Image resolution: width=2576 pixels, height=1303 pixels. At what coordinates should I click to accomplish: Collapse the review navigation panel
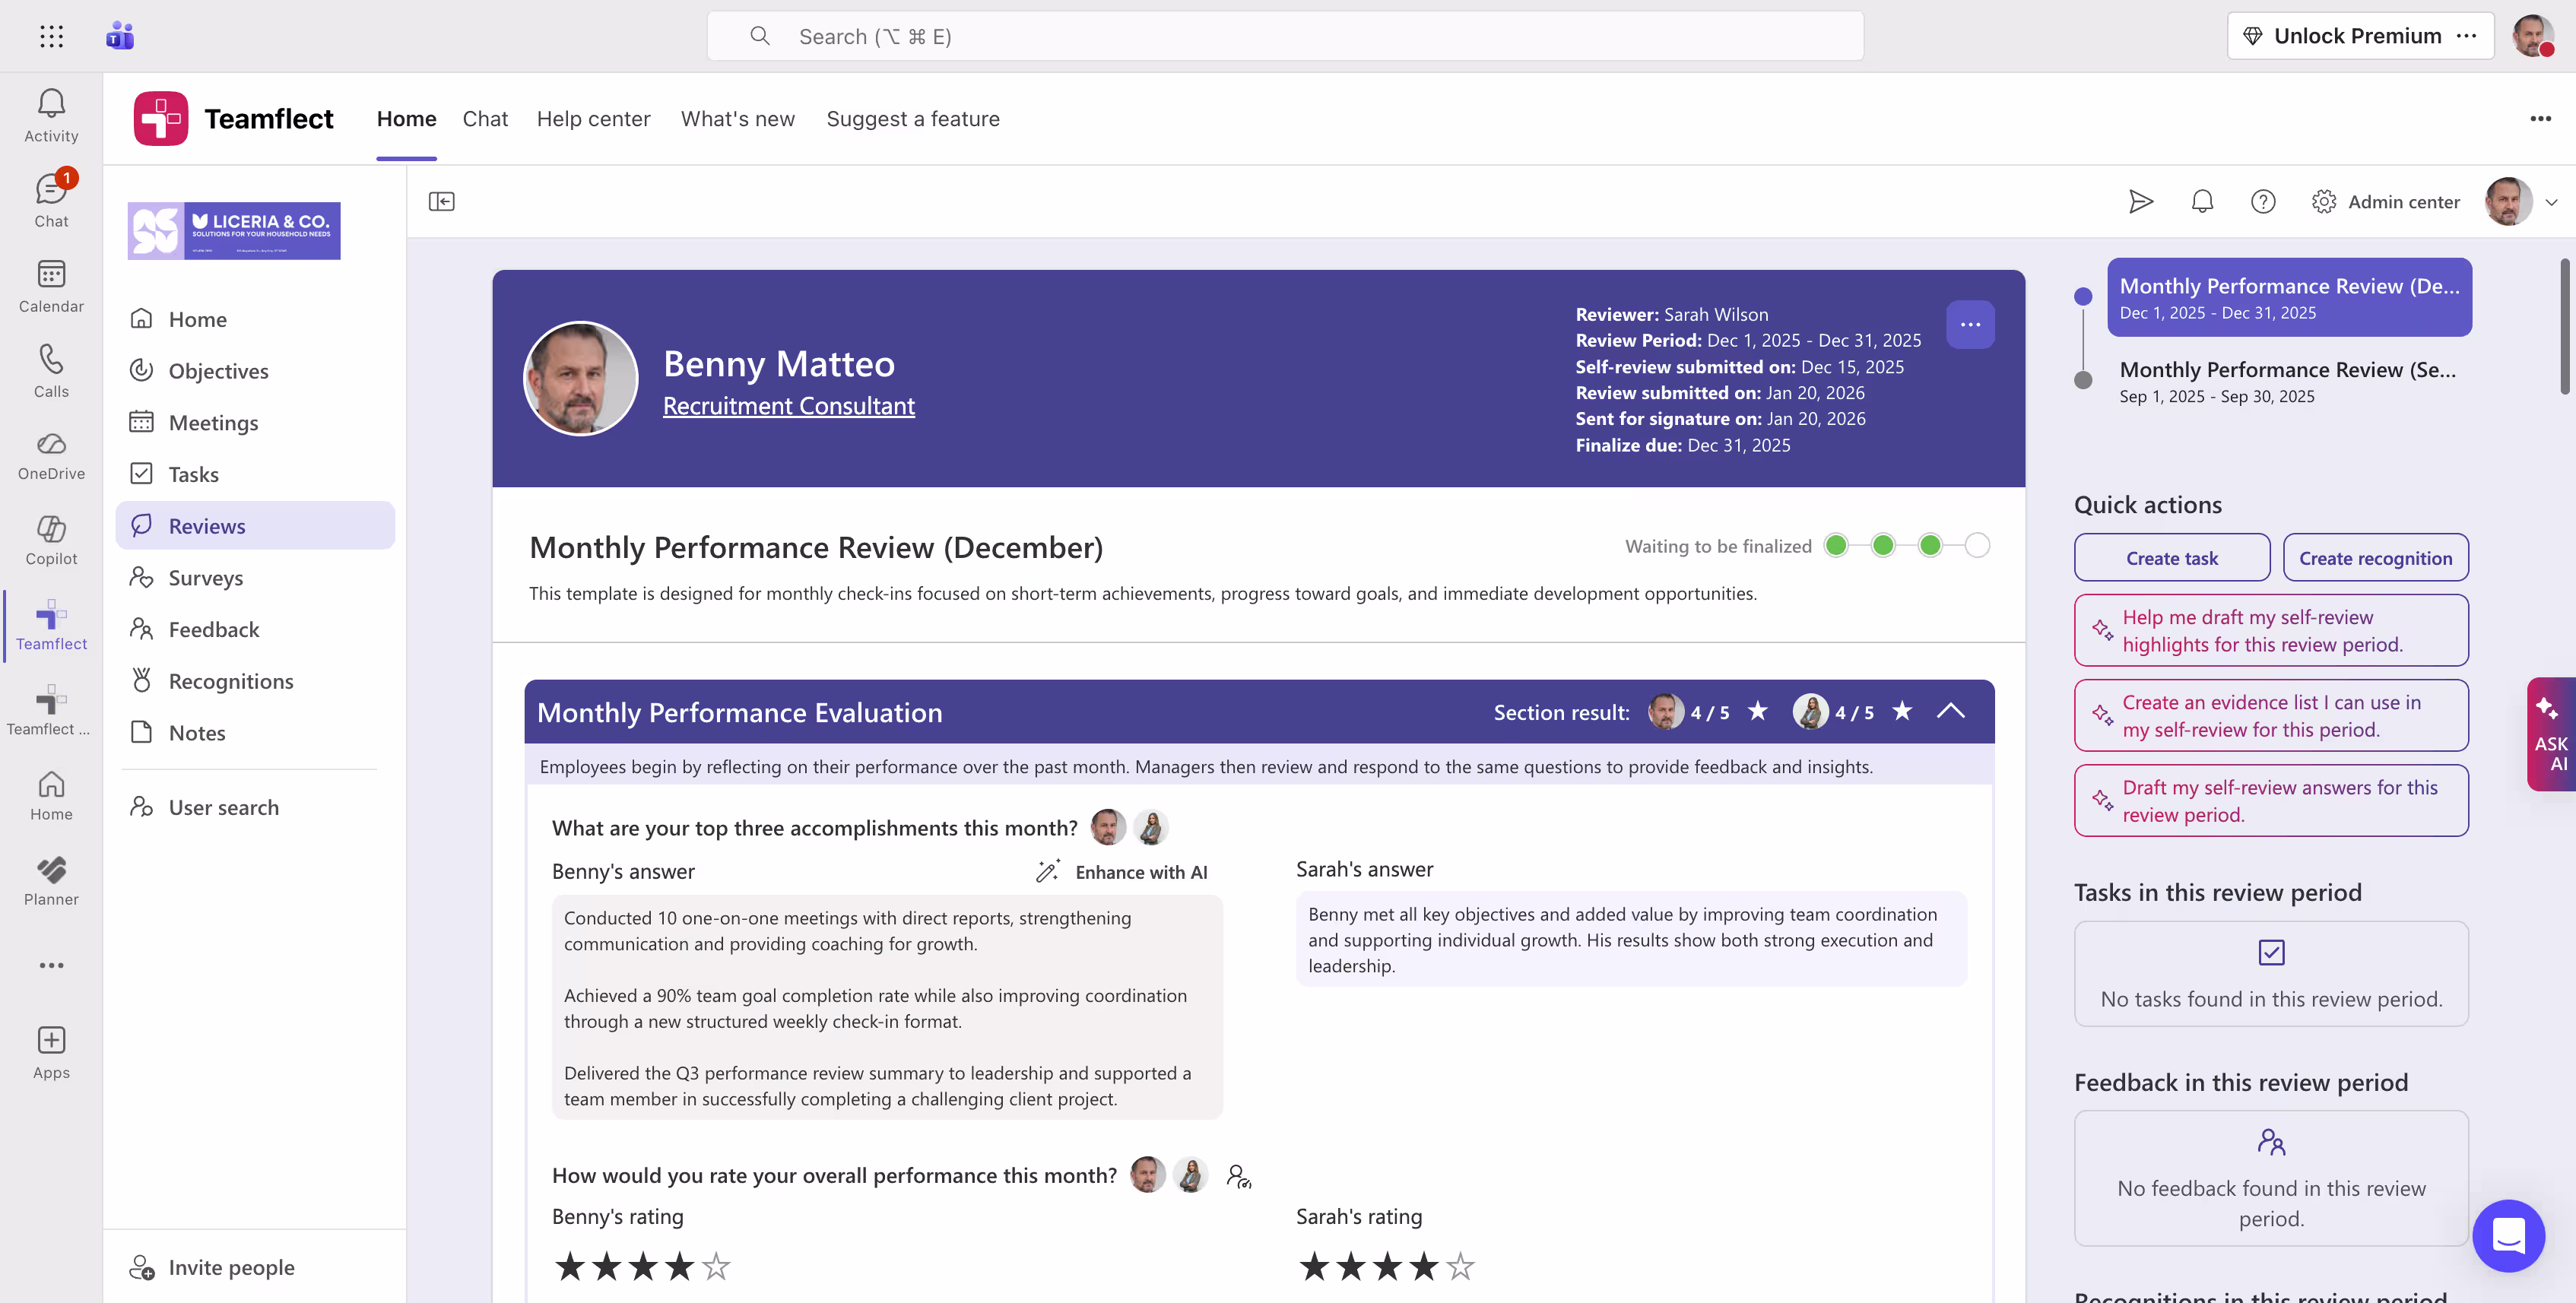coord(441,201)
